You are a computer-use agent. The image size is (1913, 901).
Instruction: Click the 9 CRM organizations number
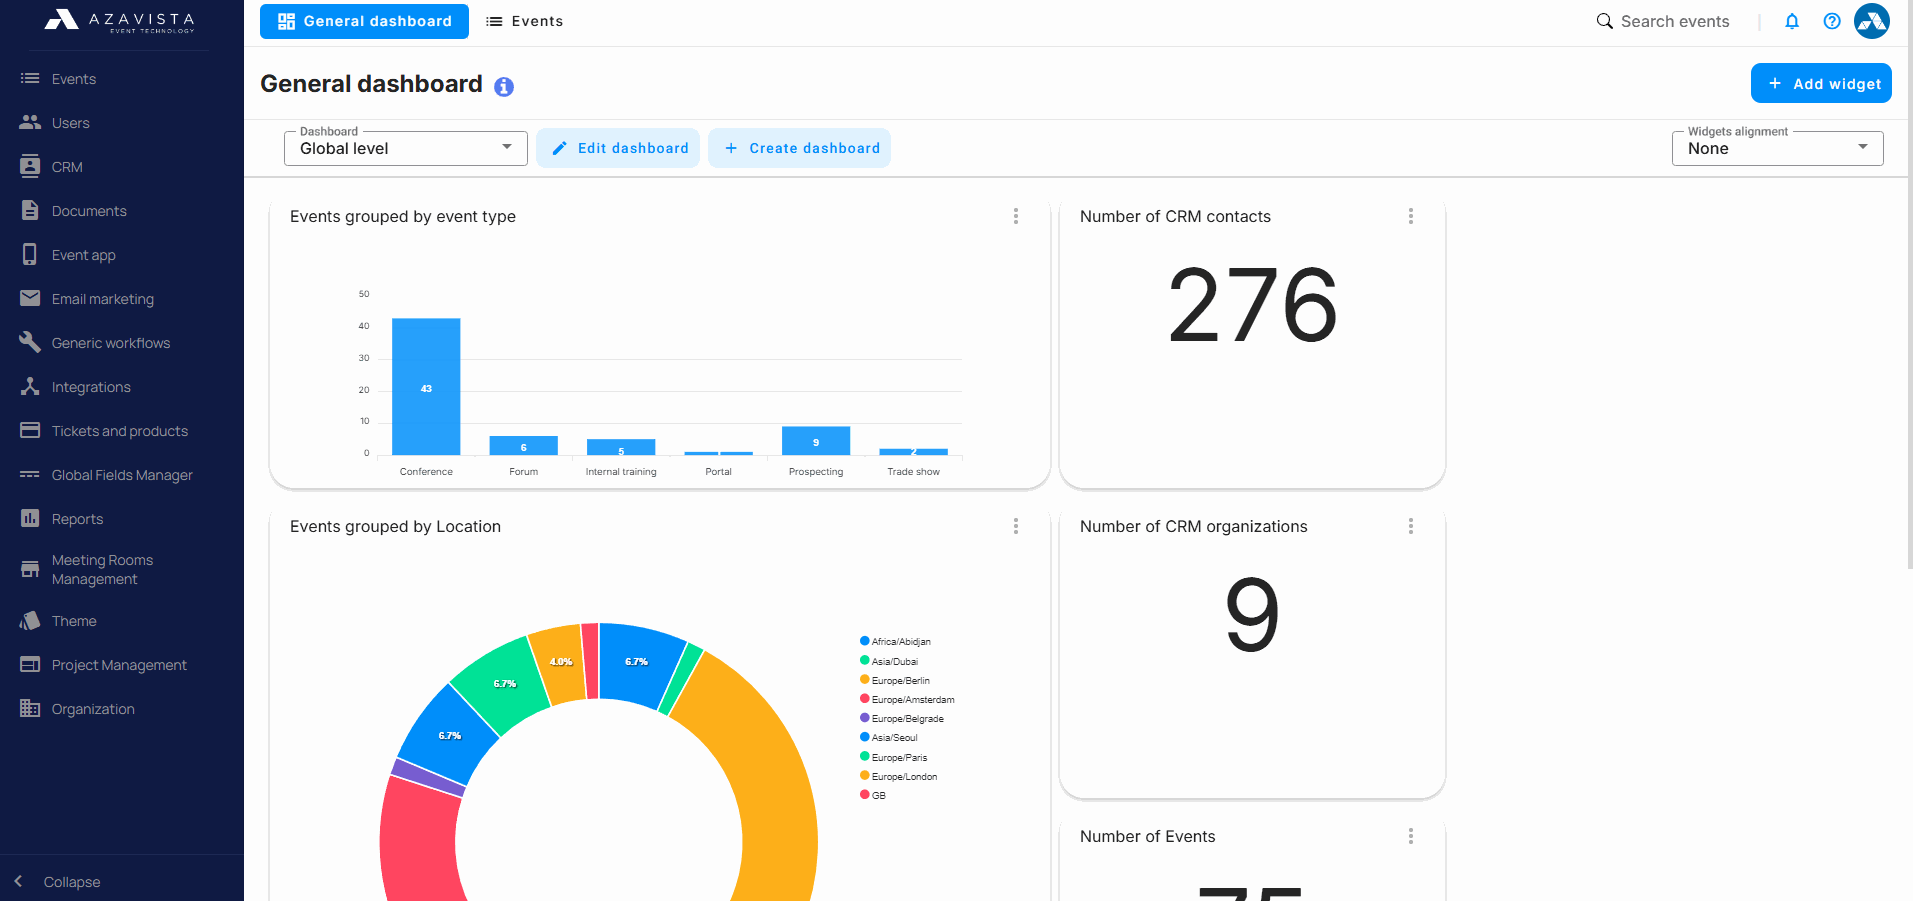point(1252,614)
